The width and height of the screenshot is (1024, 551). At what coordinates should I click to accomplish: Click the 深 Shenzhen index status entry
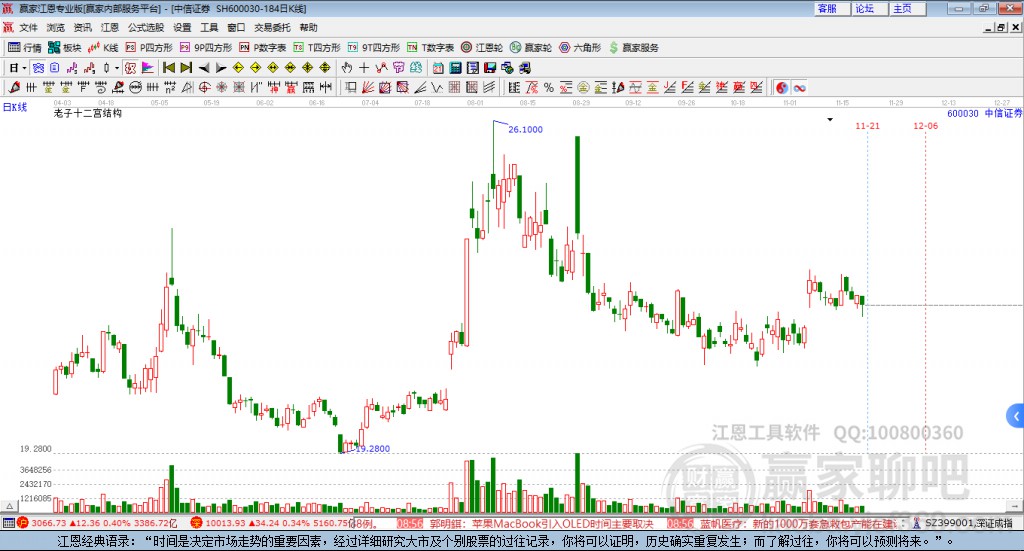coord(271,523)
